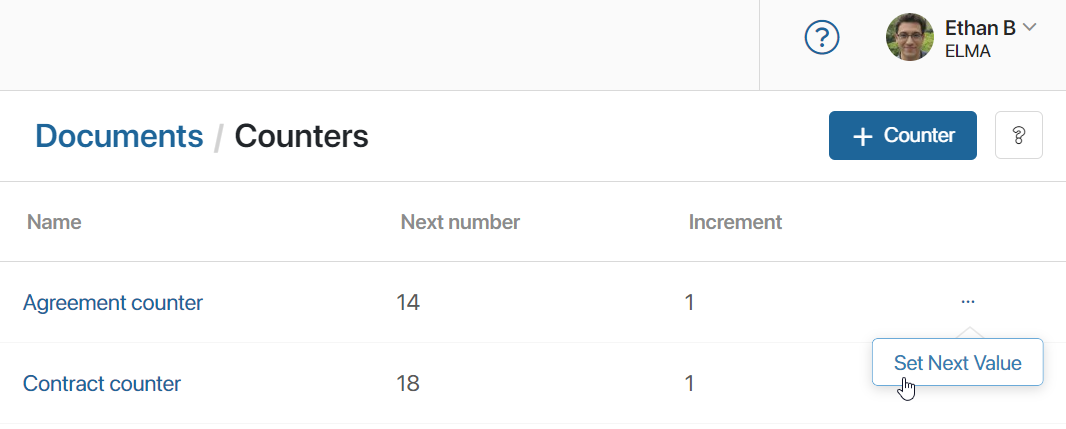
Task: Select Set Next Value menu item
Action: (957, 363)
